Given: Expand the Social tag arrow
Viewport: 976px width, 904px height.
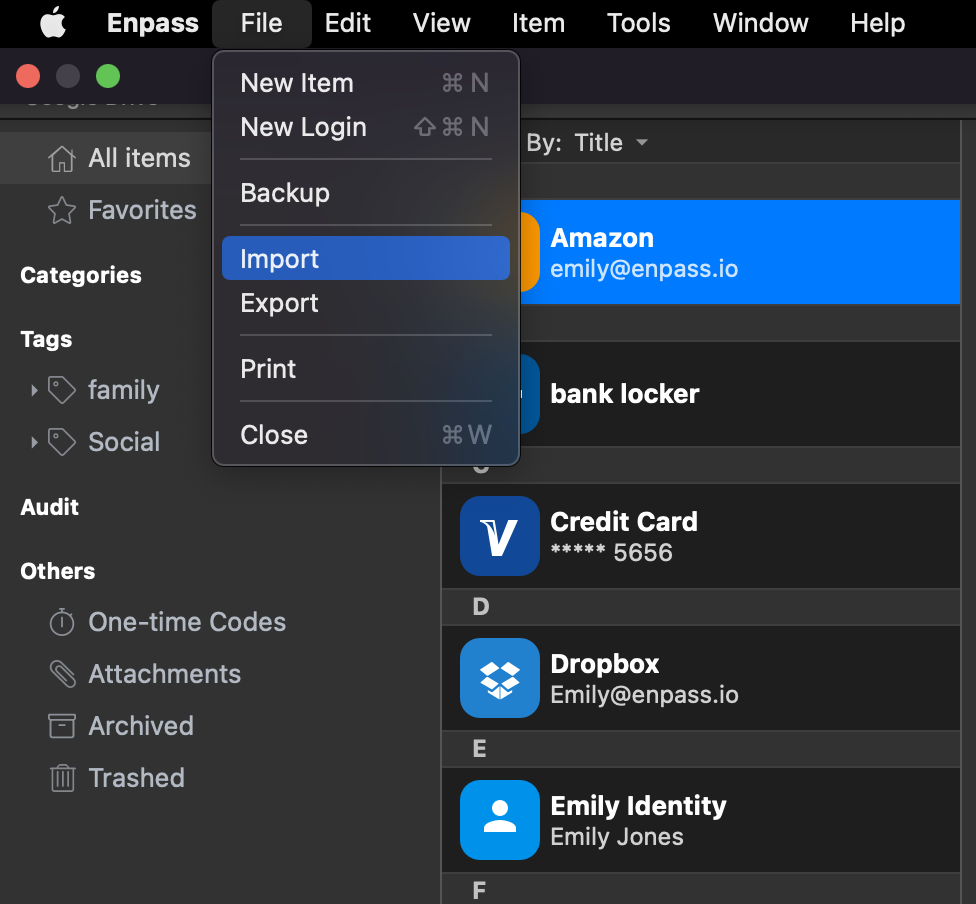Looking at the screenshot, I should (34, 442).
